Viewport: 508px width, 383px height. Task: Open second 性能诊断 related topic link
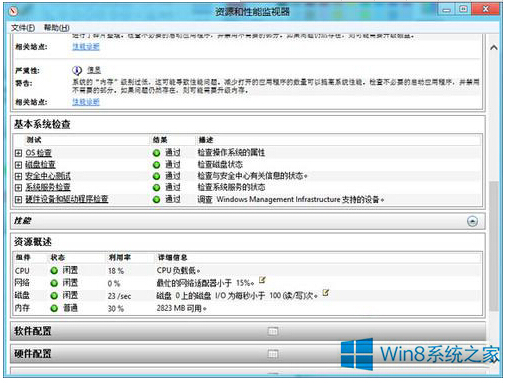click(86, 102)
